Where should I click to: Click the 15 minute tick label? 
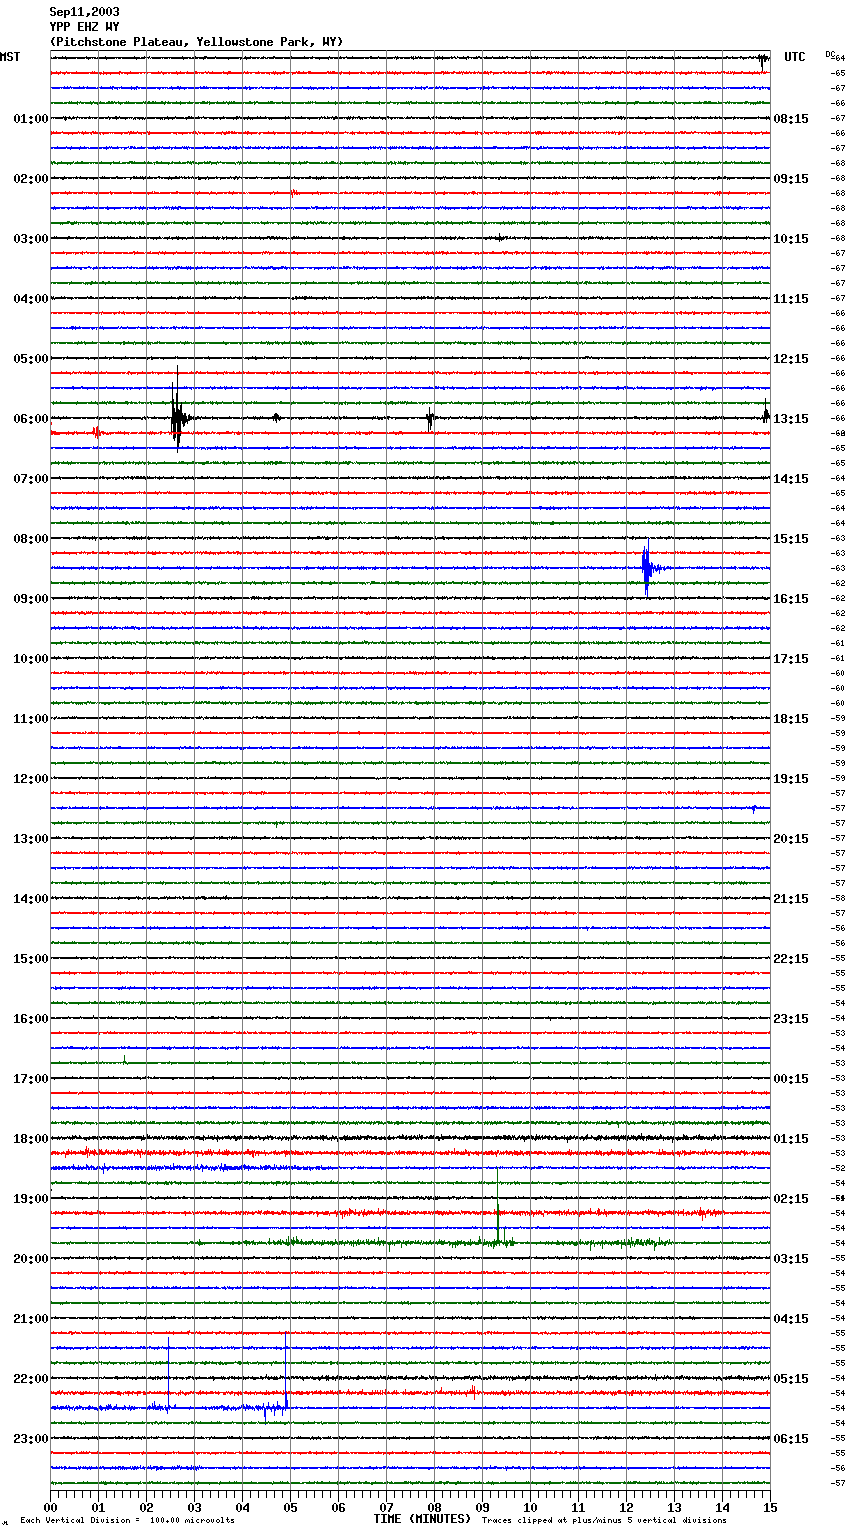[770, 1508]
